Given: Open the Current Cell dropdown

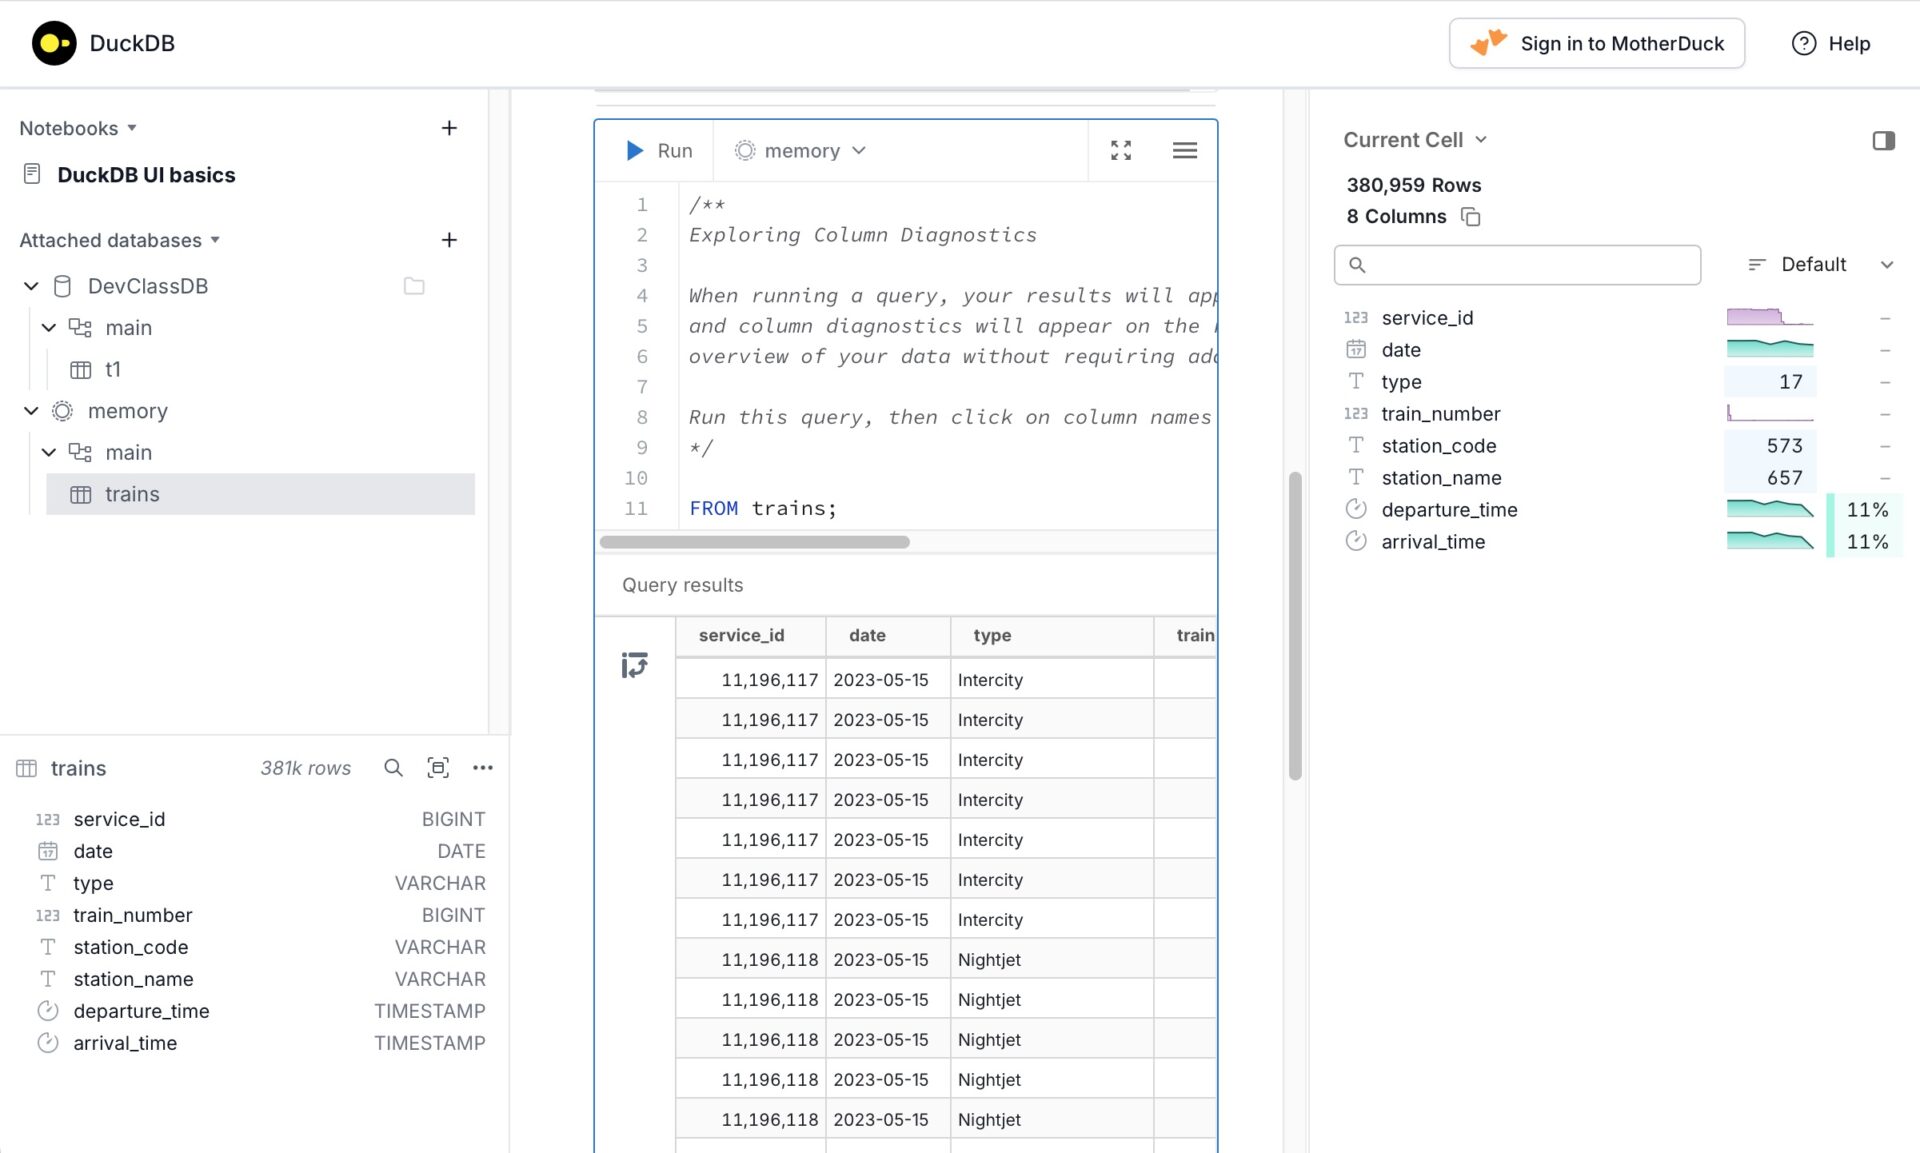Looking at the screenshot, I should (x=1415, y=140).
